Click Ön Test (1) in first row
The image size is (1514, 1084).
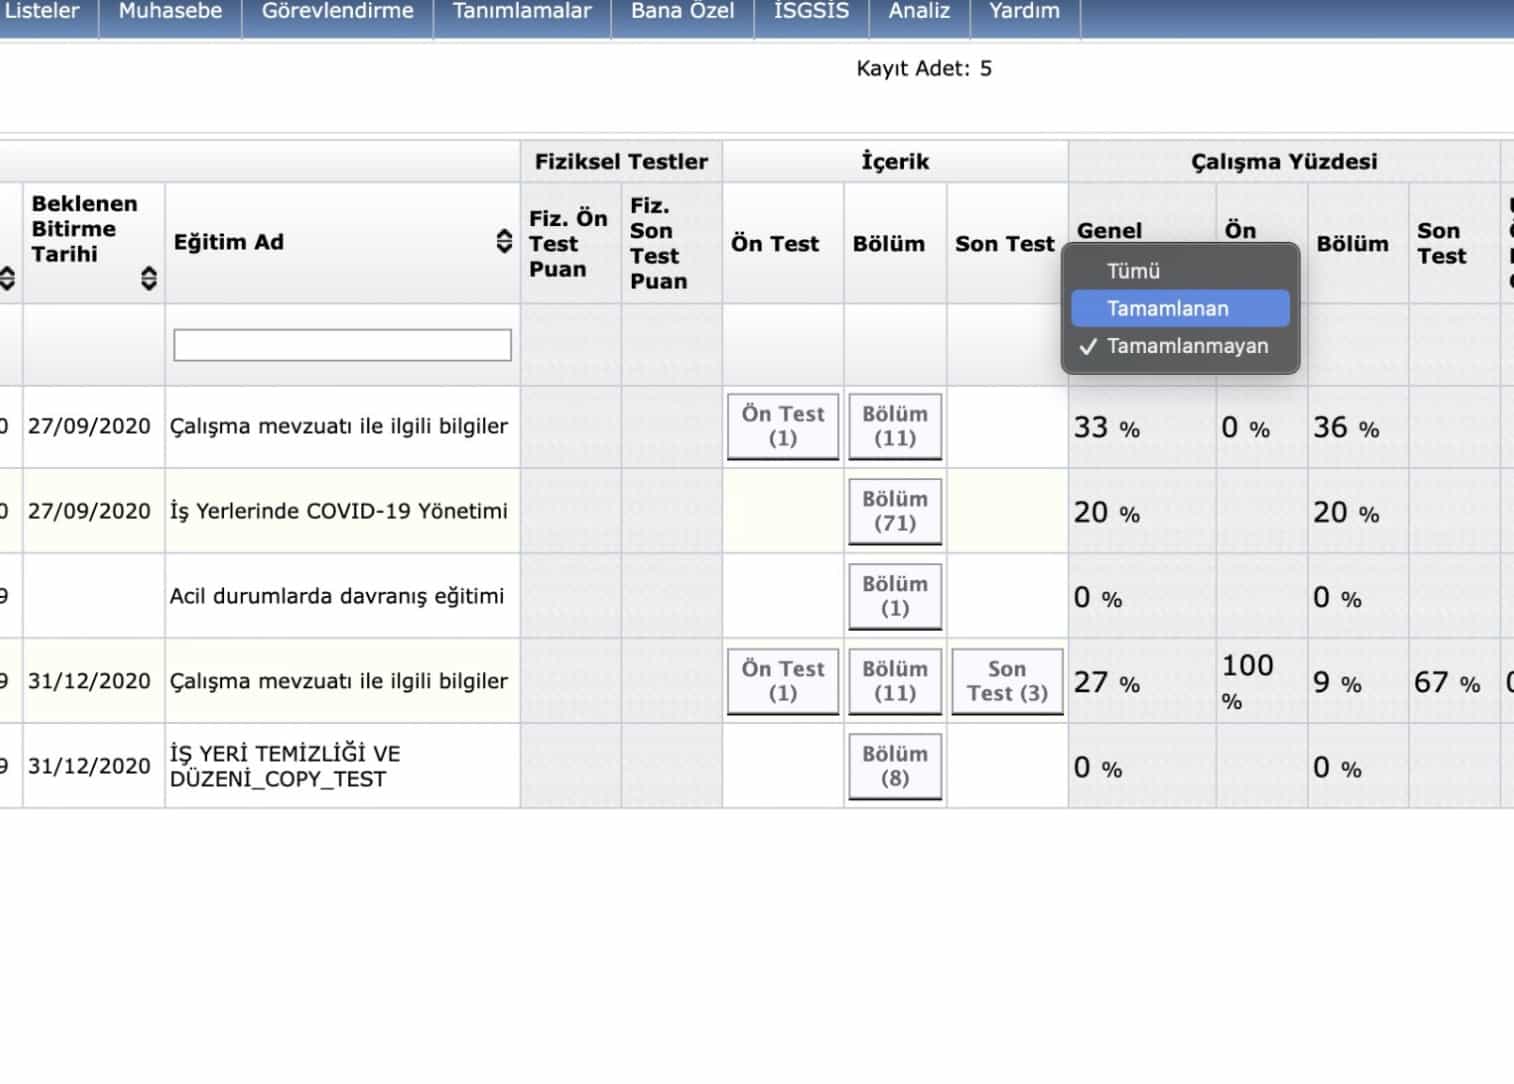point(783,426)
